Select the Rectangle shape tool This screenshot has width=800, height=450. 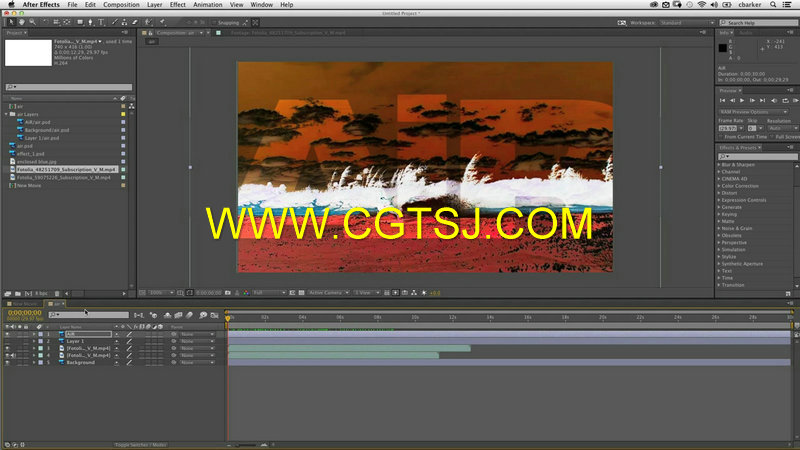pyautogui.click(x=80, y=22)
